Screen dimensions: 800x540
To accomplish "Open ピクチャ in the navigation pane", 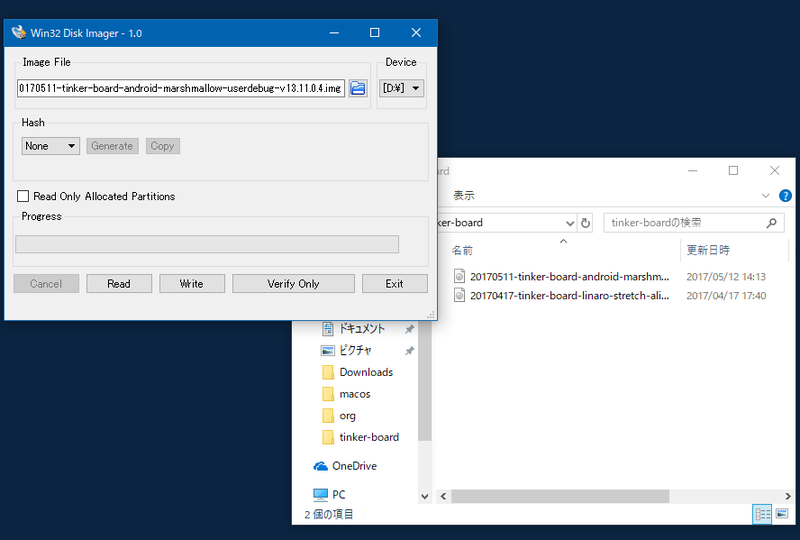I will point(356,350).
